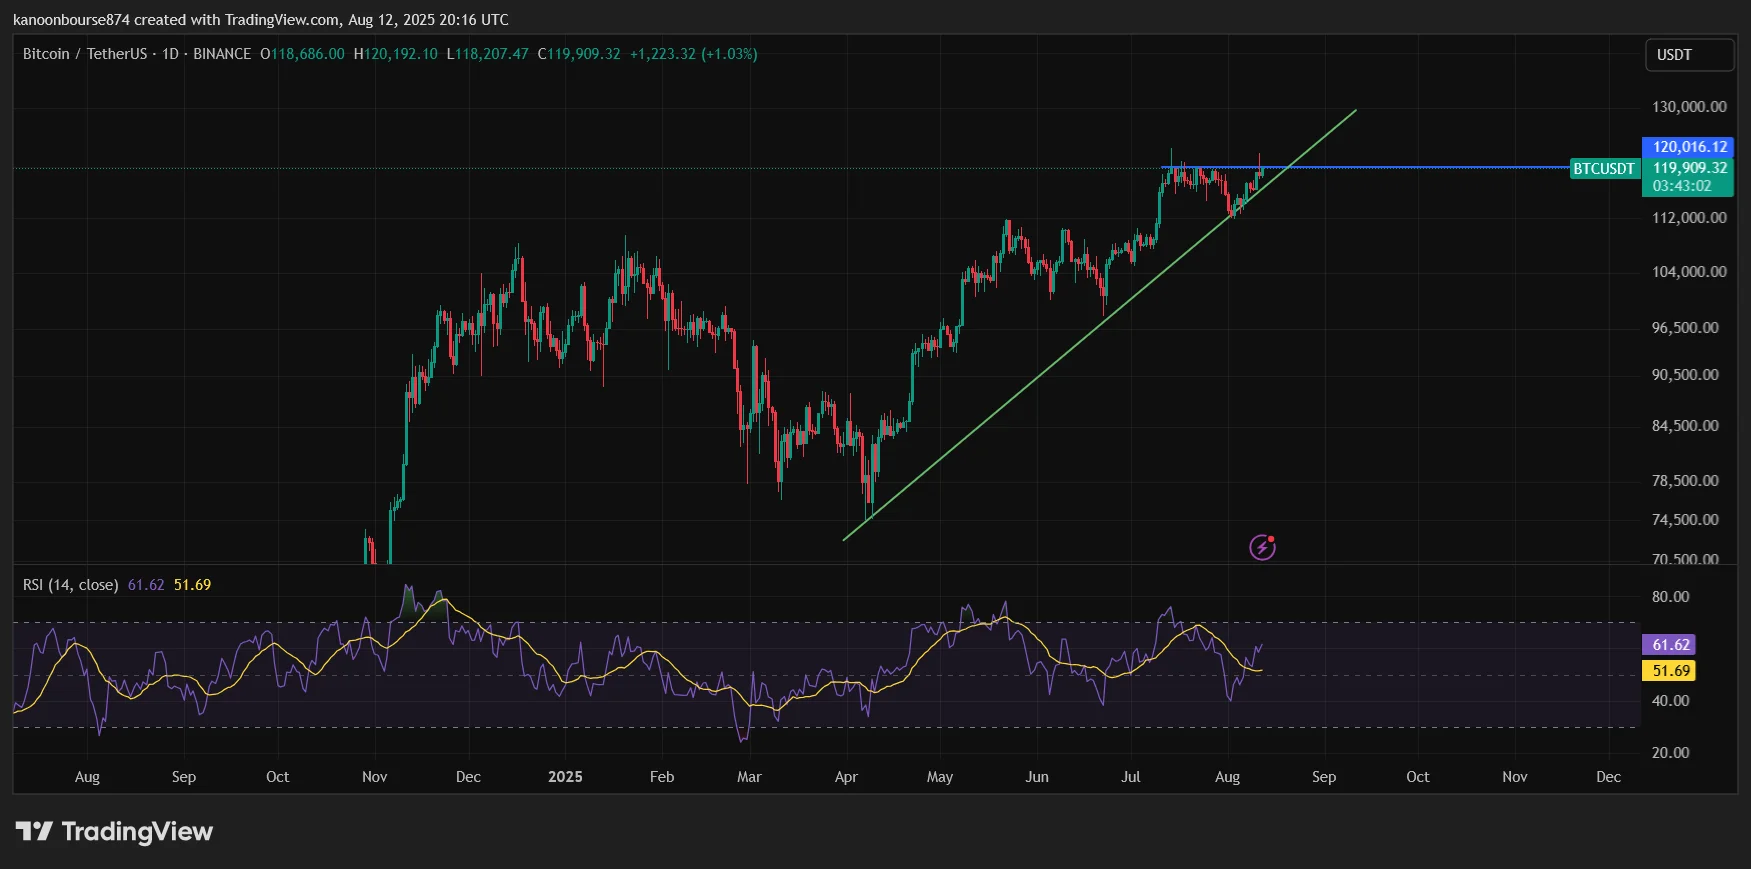Click the 78,500.00 price scale value
The height and width of the screenshot is (869, 1751).
point(1685,481)
